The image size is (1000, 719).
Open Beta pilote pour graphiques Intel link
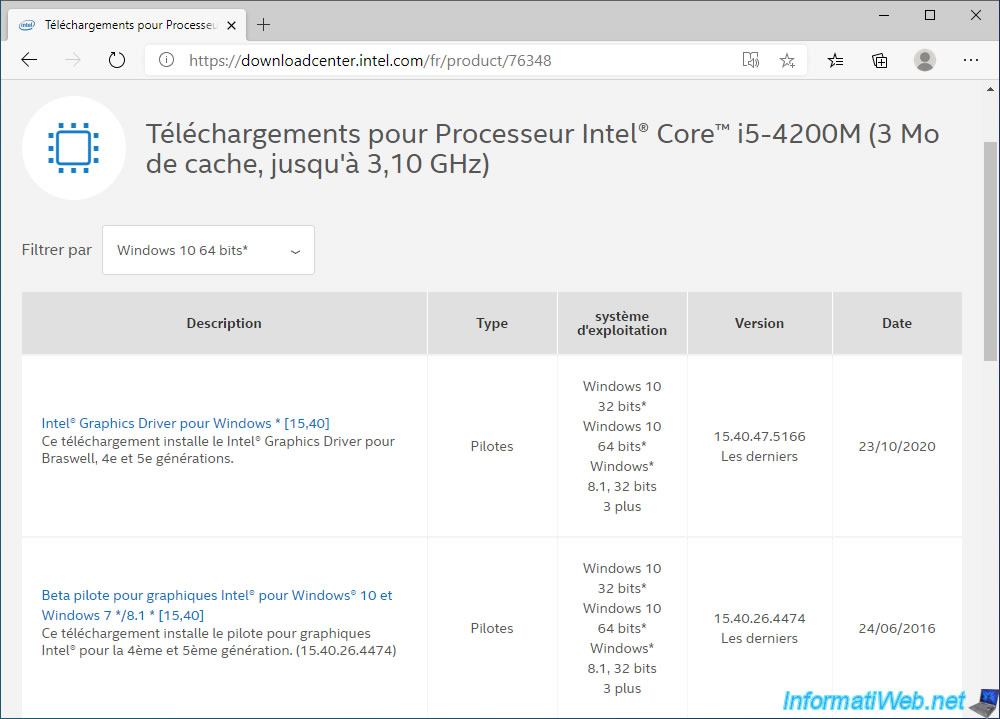217,605
